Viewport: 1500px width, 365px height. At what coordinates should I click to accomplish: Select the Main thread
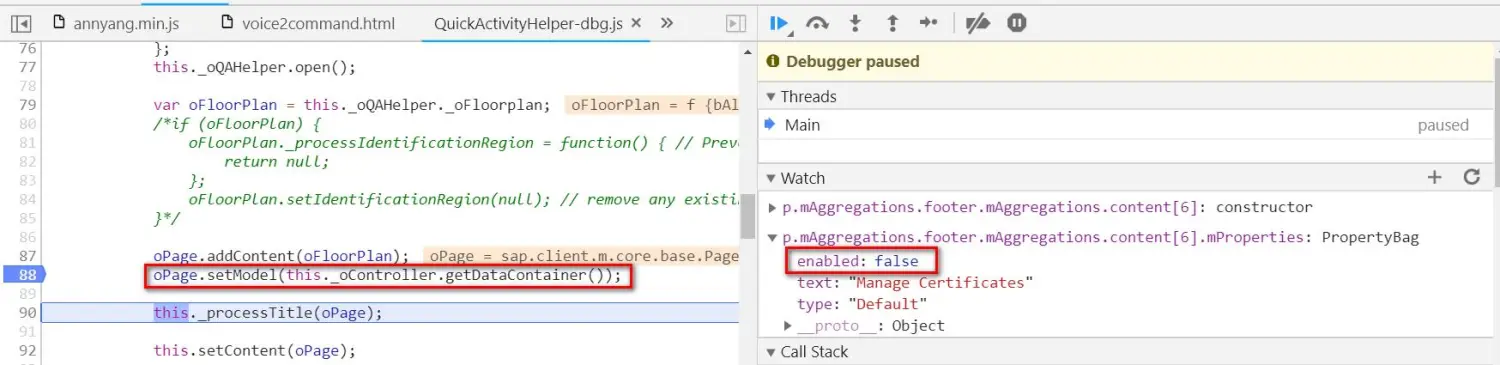(x=1128, y=125)
